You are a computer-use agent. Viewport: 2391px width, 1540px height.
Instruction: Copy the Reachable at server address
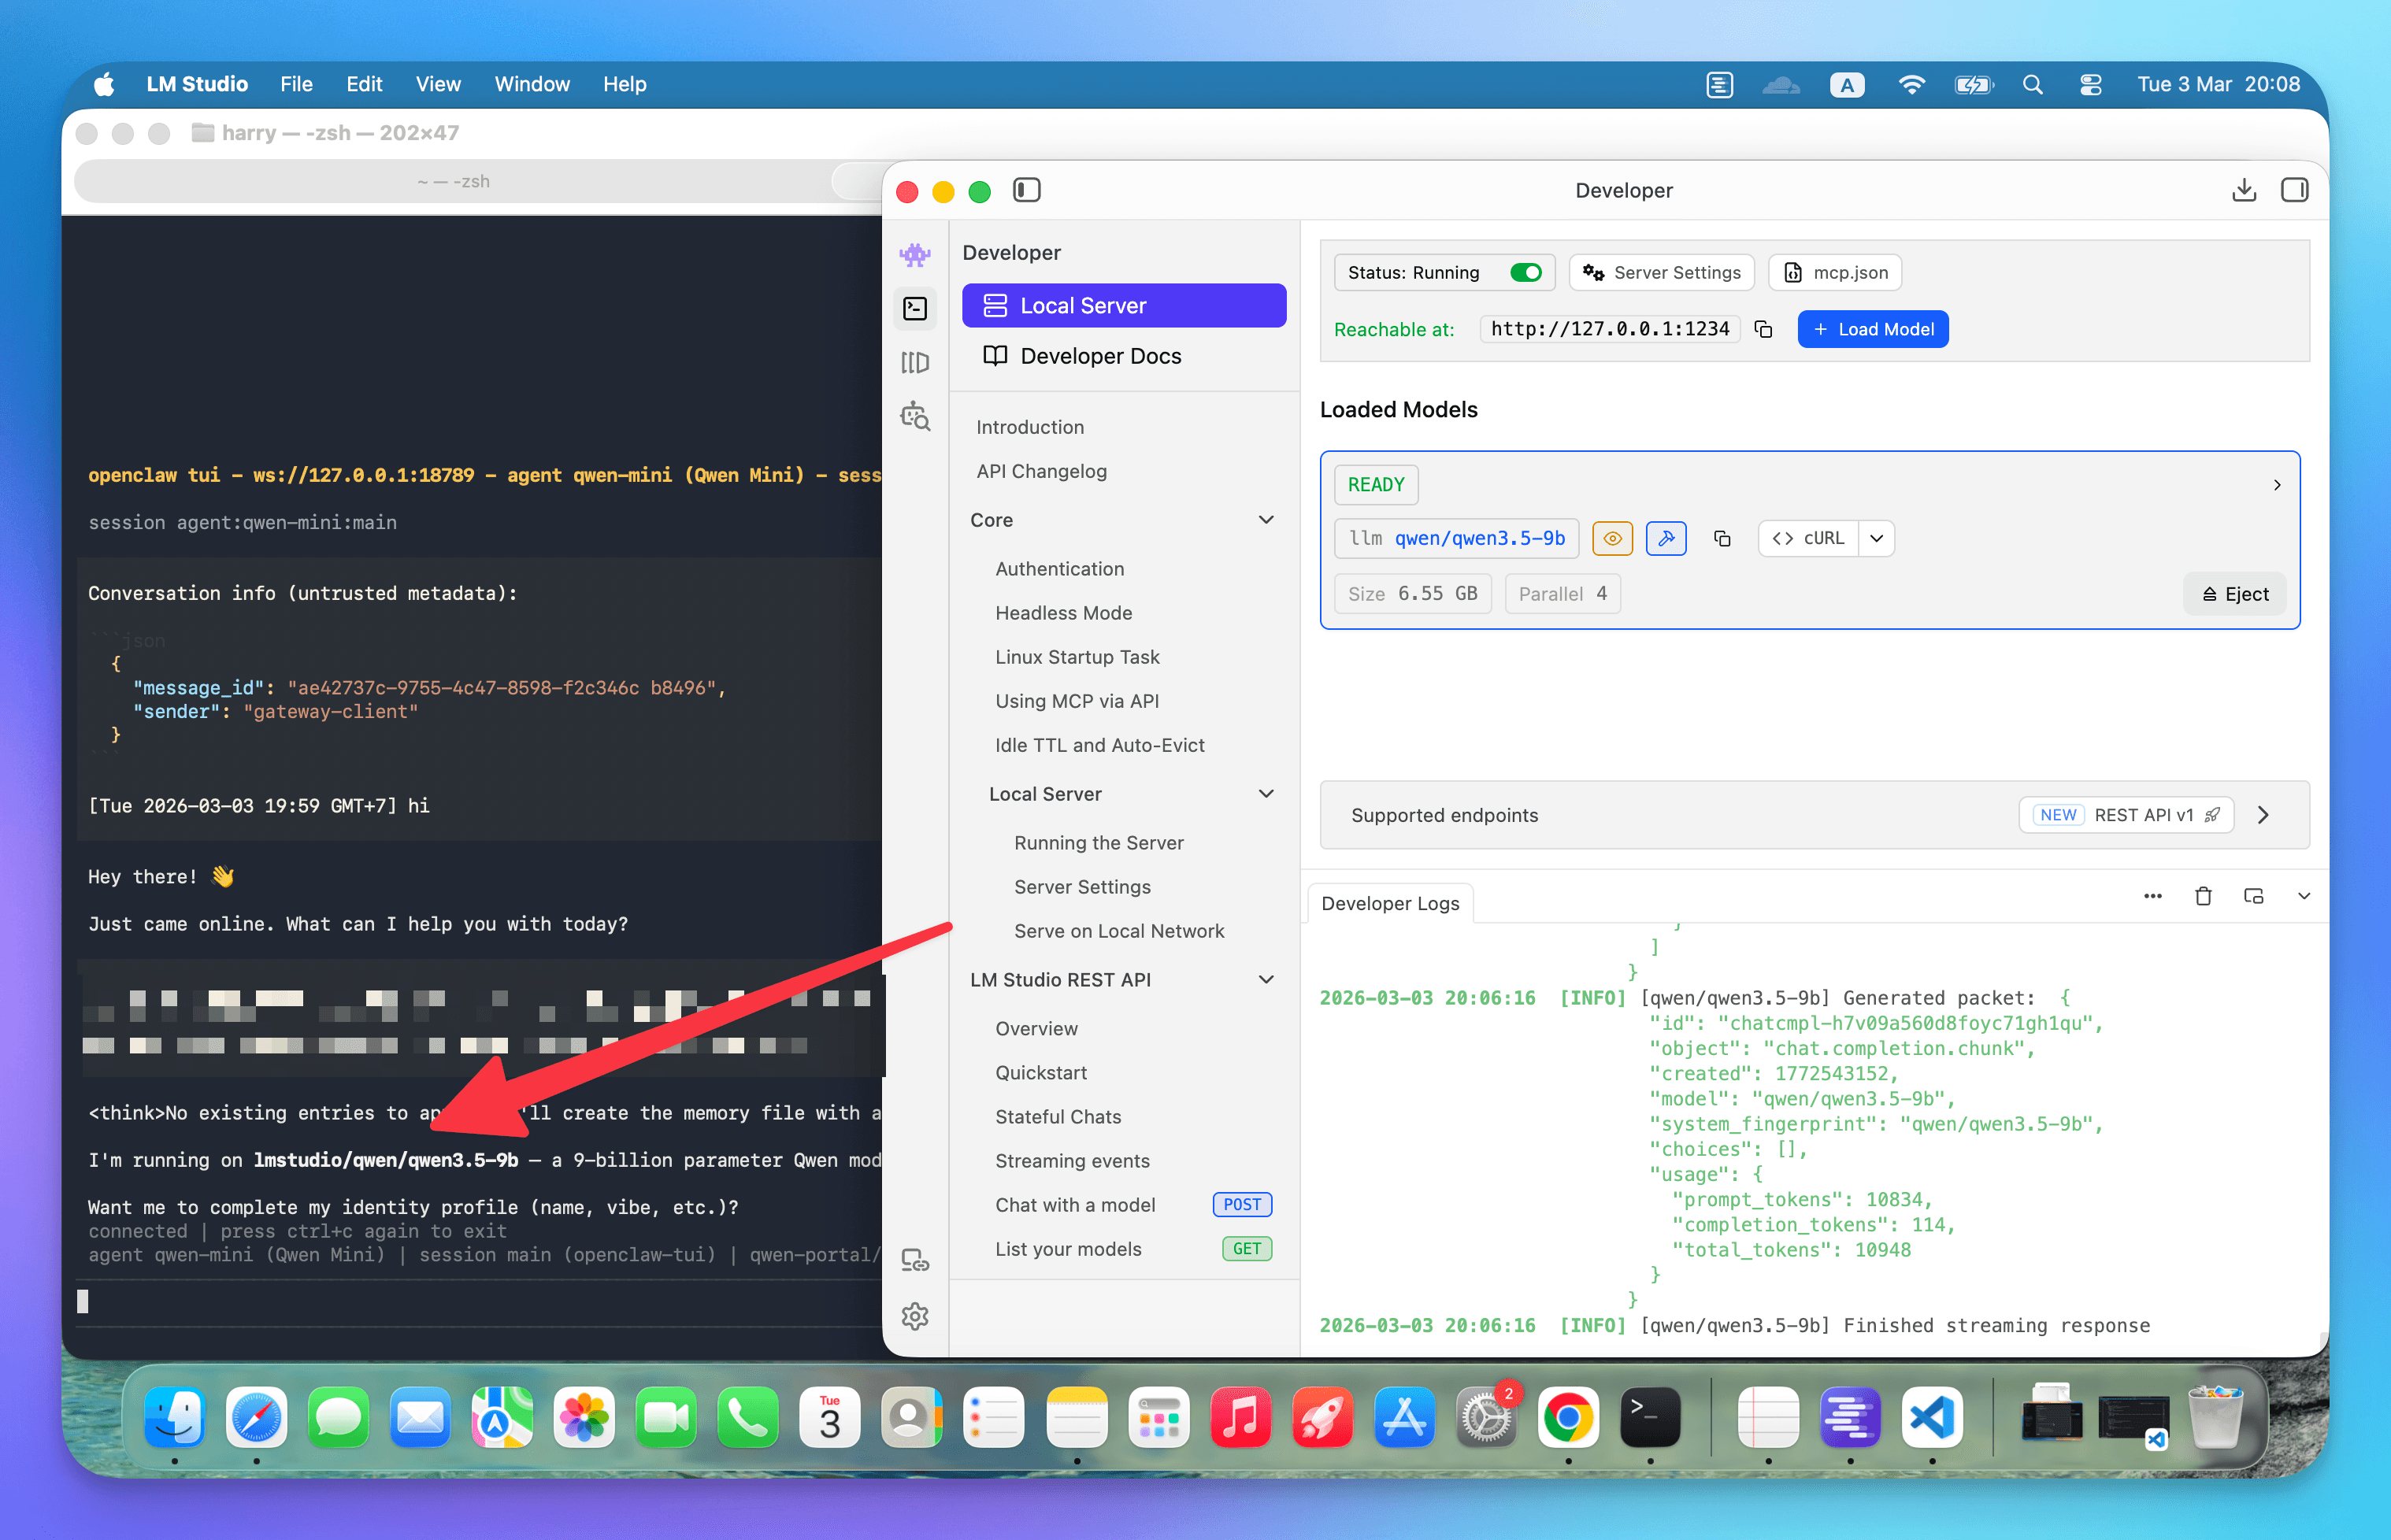tap(1763, 329)
